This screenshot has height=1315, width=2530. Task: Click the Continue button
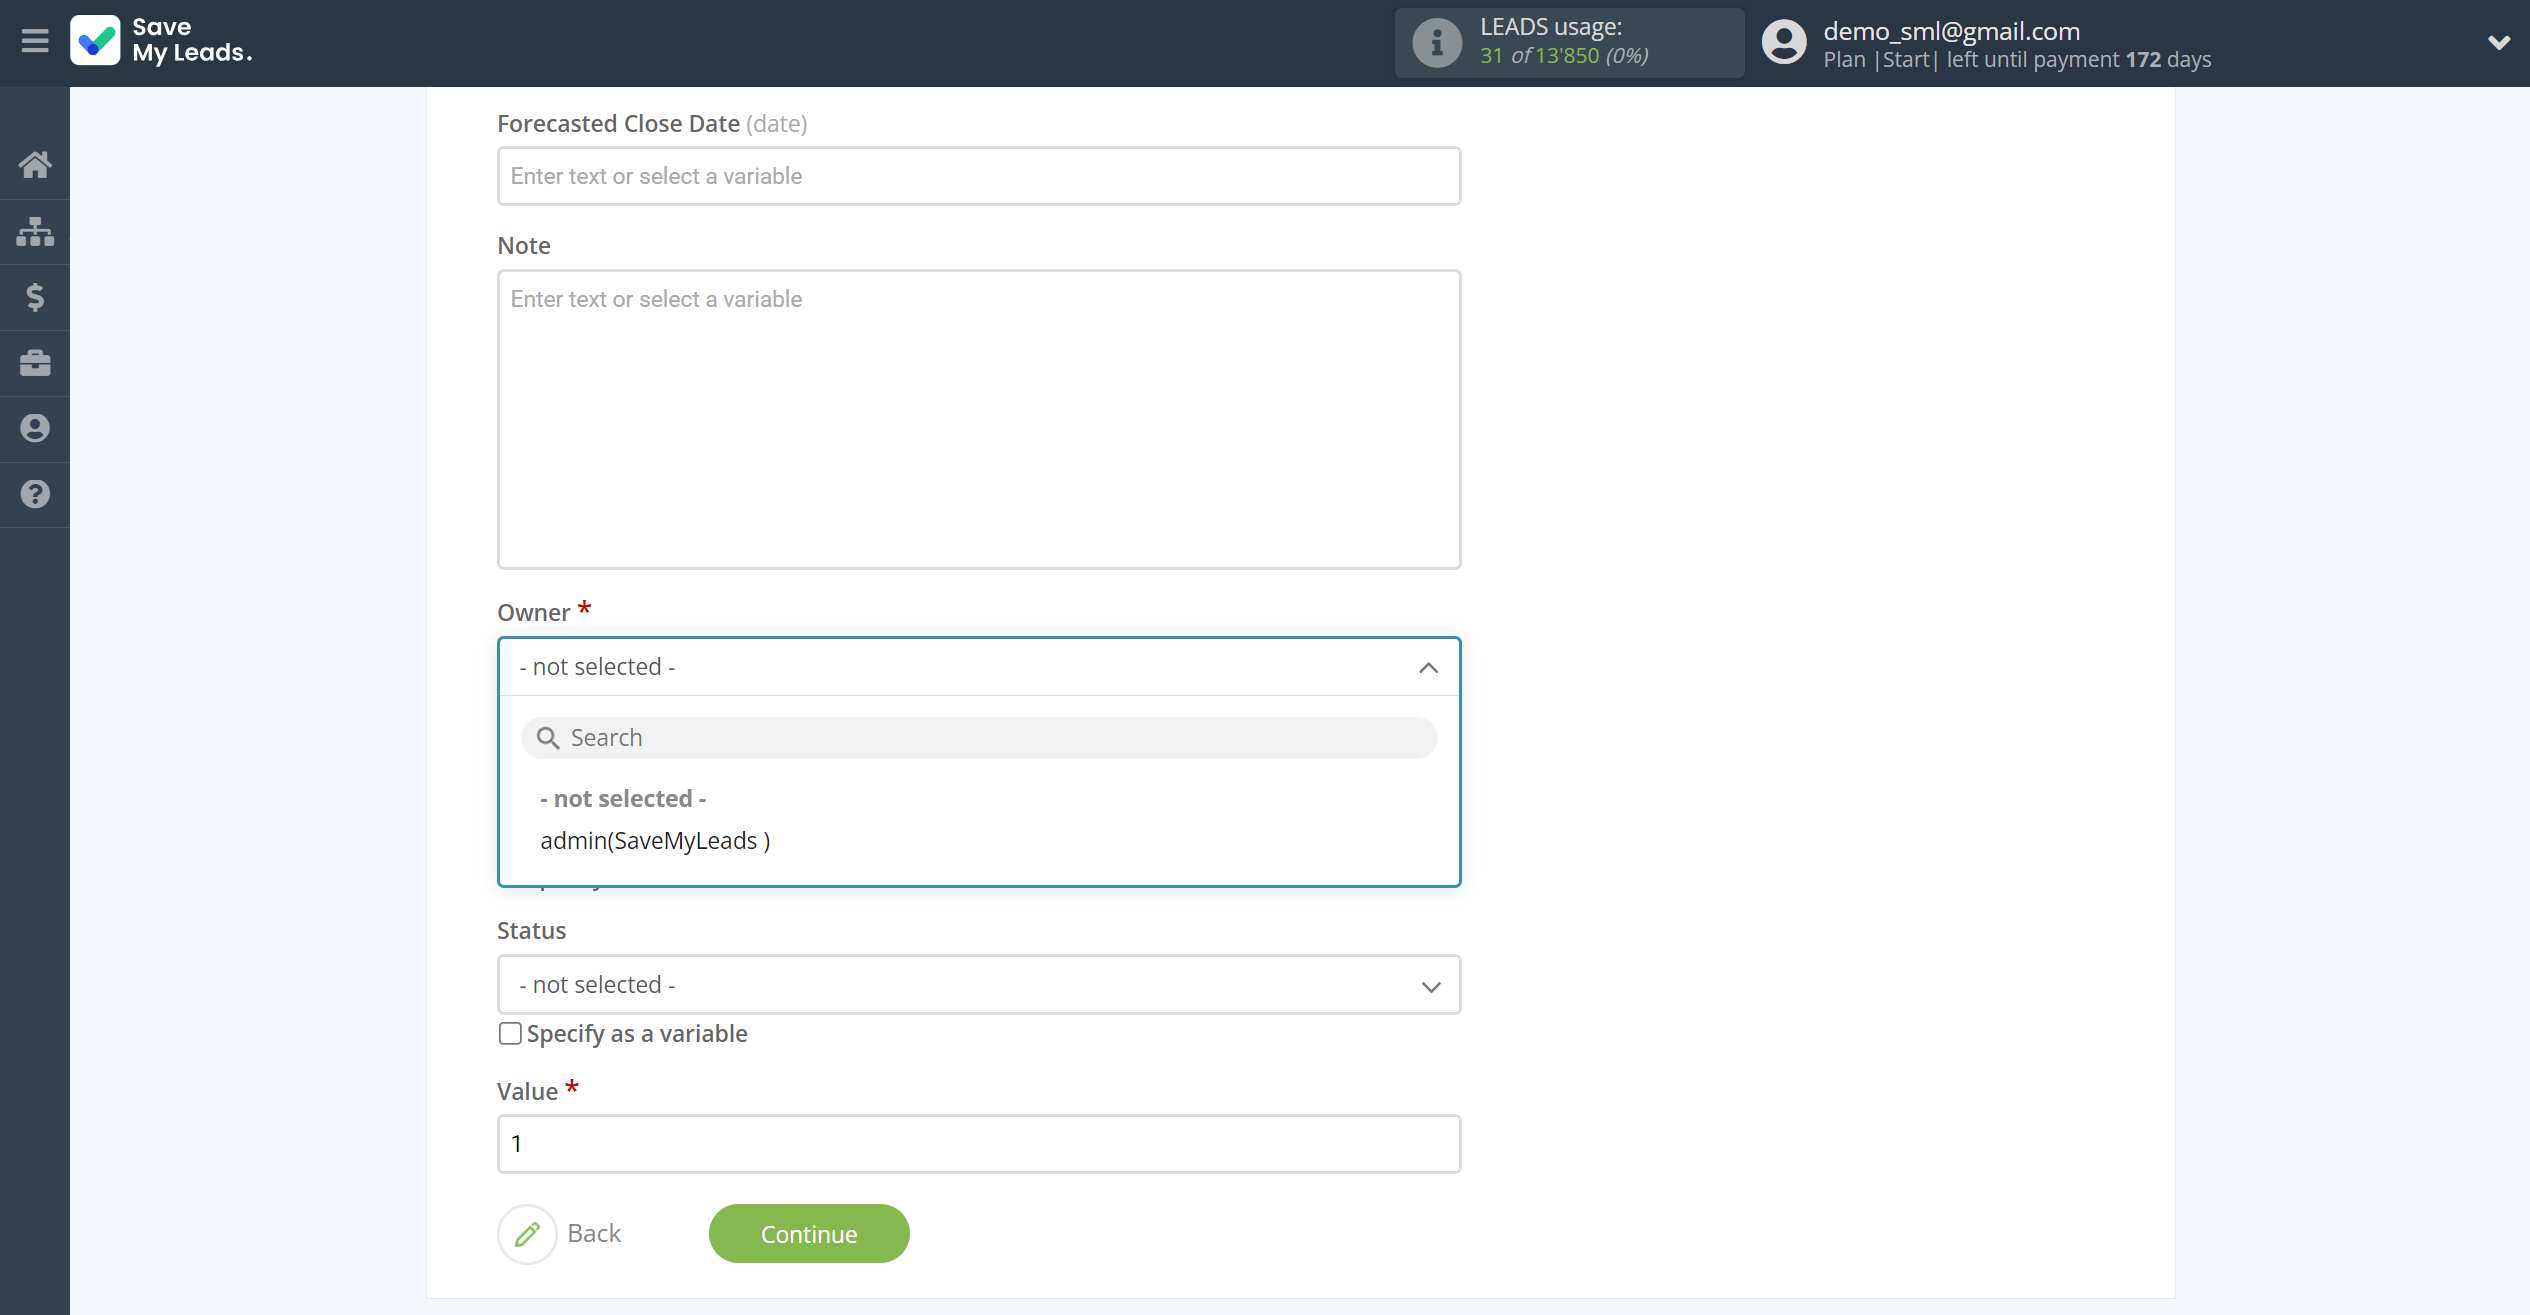coord(809,1234)
